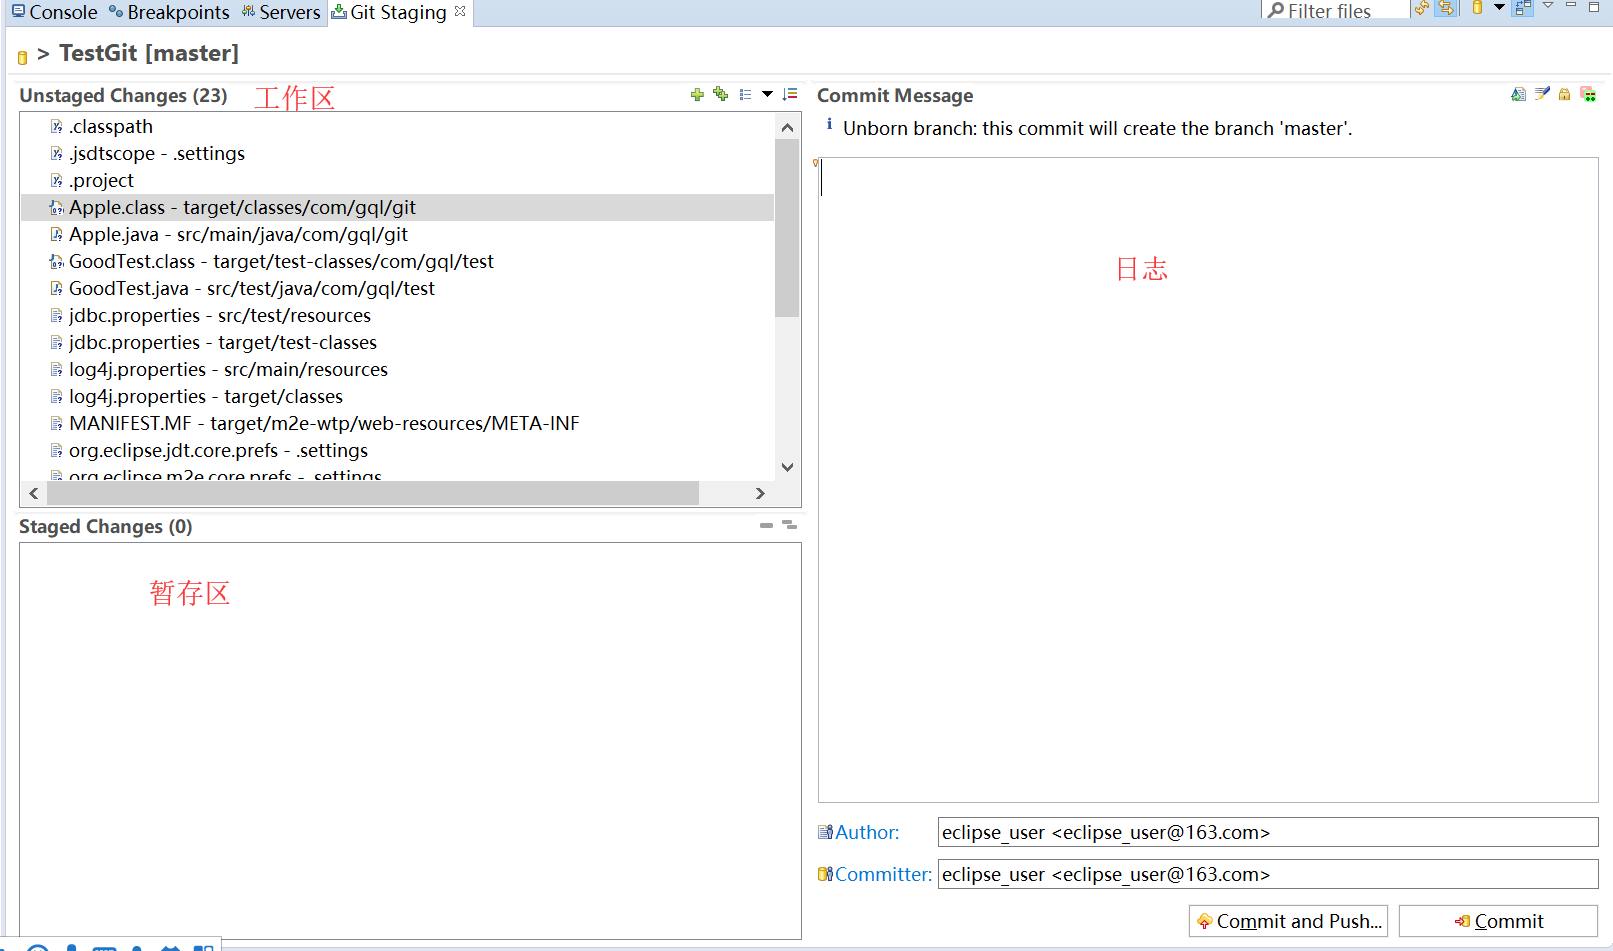The width and height of the screenshot is (1613, 951).
Task: Select GoodTest.java entry
Action: click(x=251, y=288)
